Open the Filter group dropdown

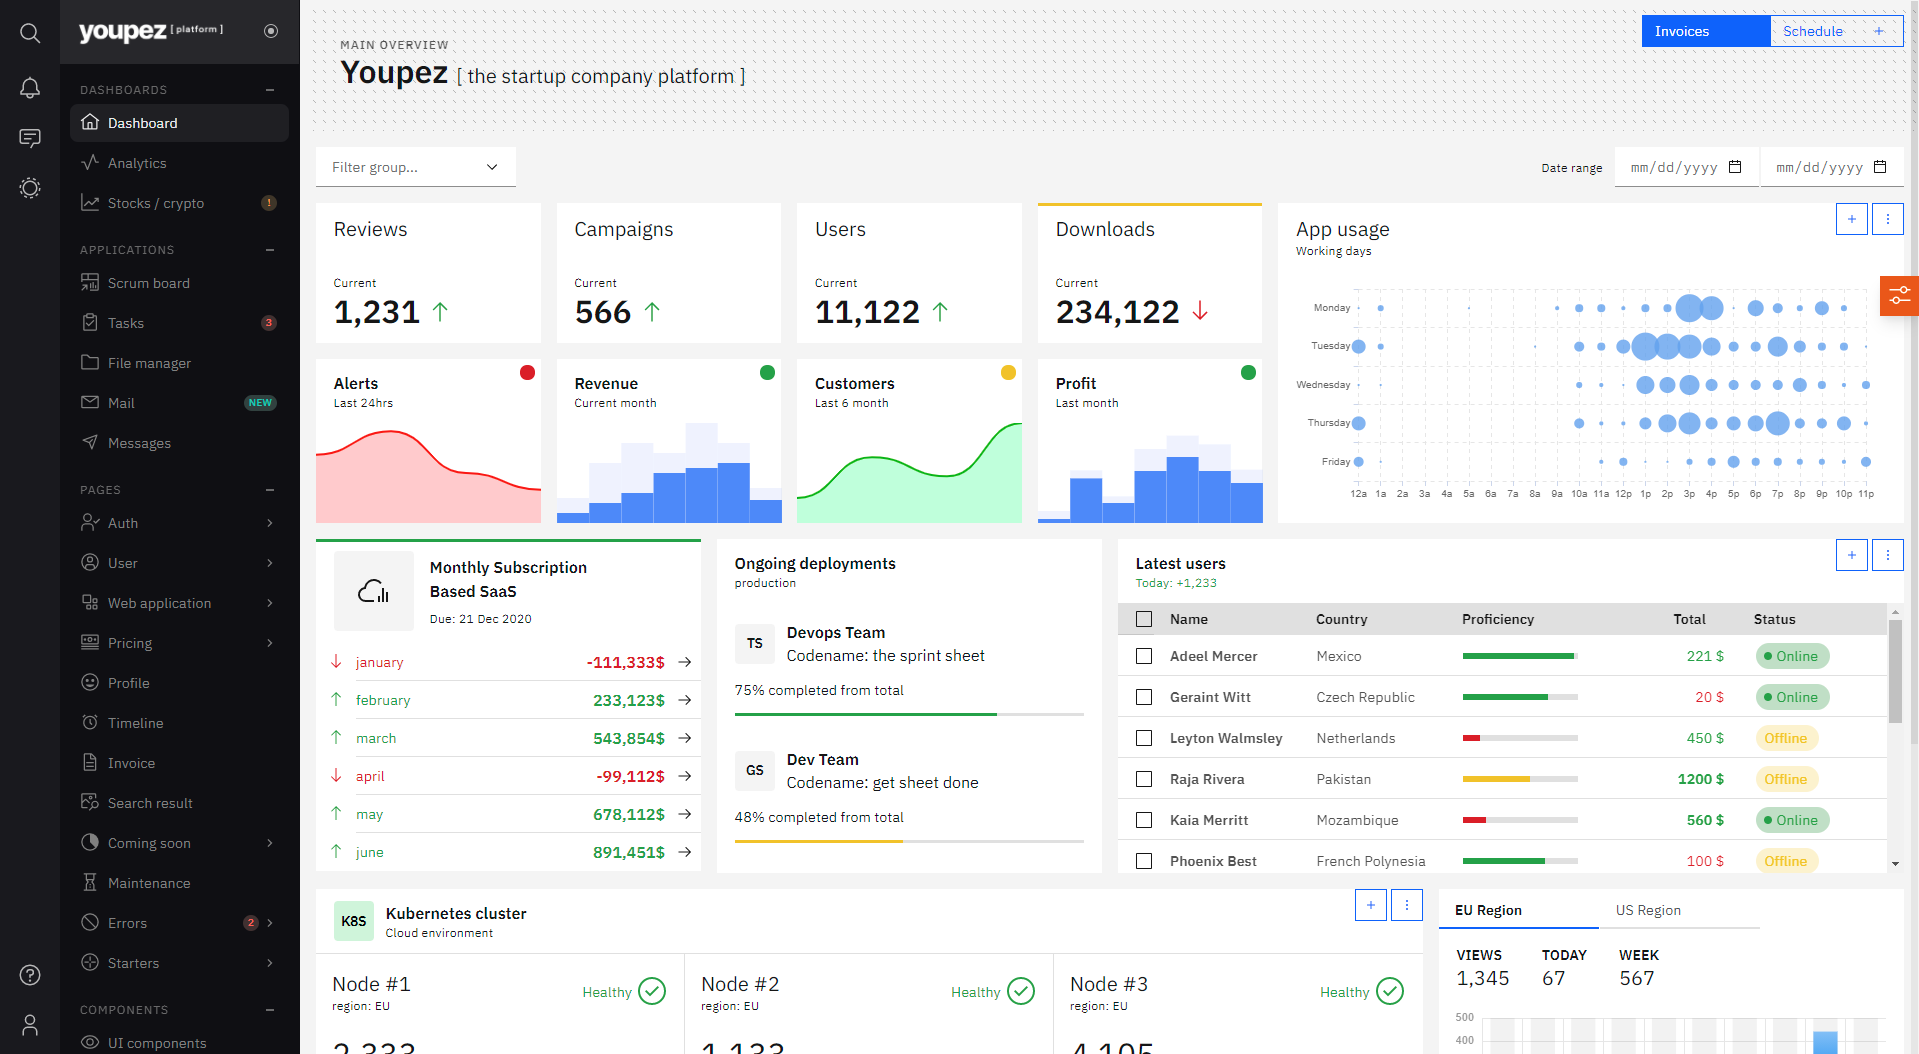click(x=416, y=167)
